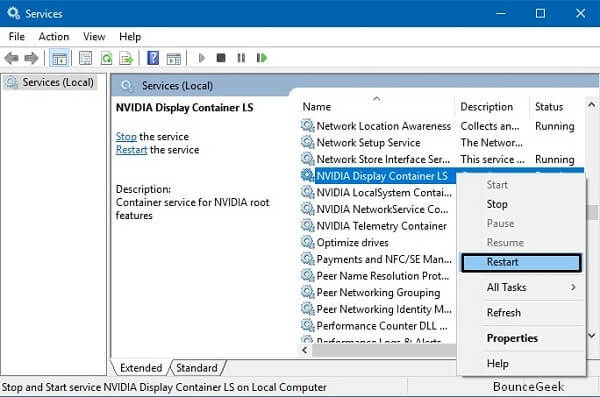Select the Optimize drives service row

(x=377, y=243)
